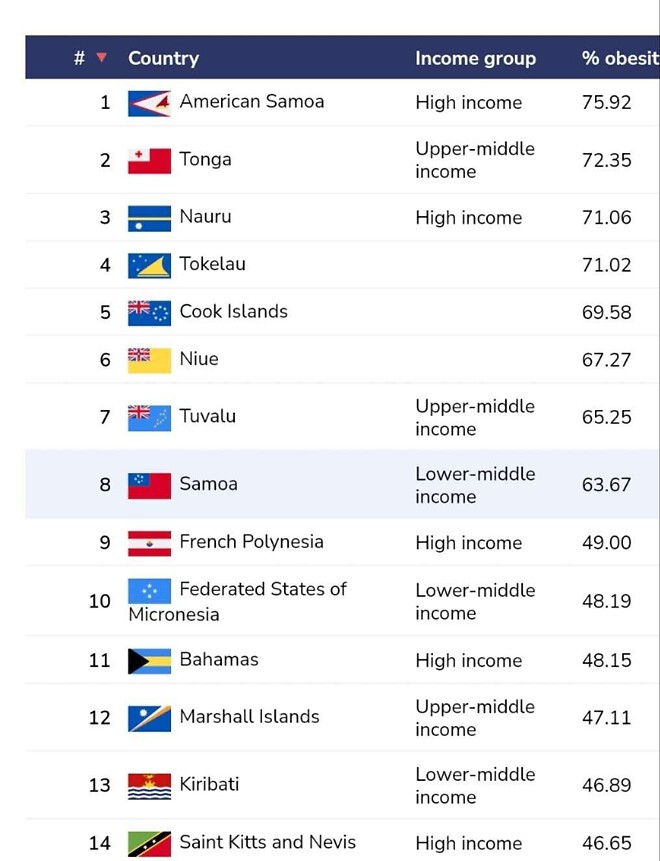660x861 pixels.
Task: Click the Tonga flag icon
Action: point(149,160)
